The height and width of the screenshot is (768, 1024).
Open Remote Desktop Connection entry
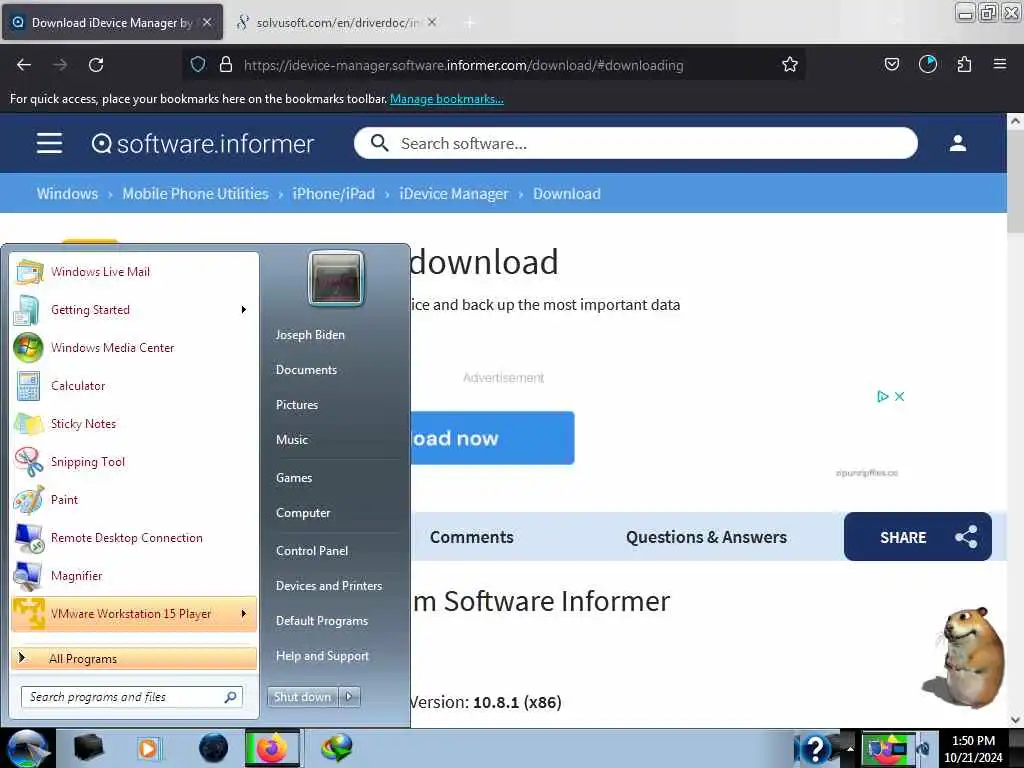pos(135,538)
